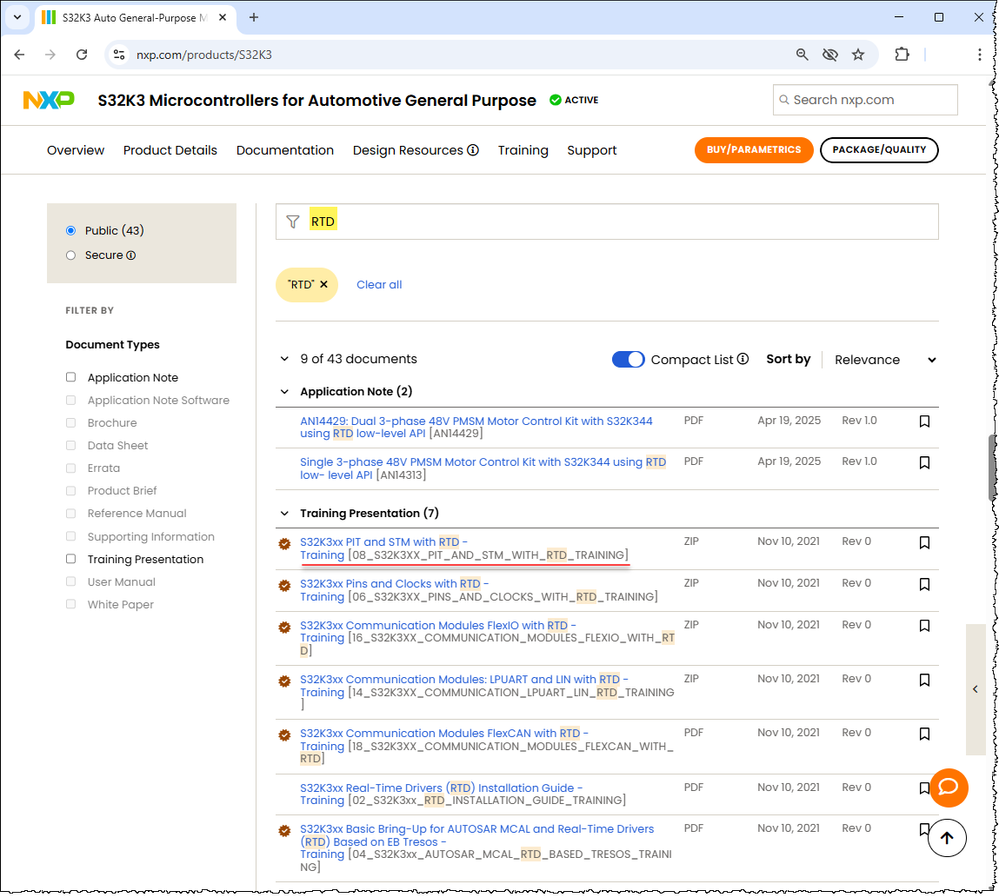
Task: Open browser extensions puzzle icon
Action: tap(902, 55)
